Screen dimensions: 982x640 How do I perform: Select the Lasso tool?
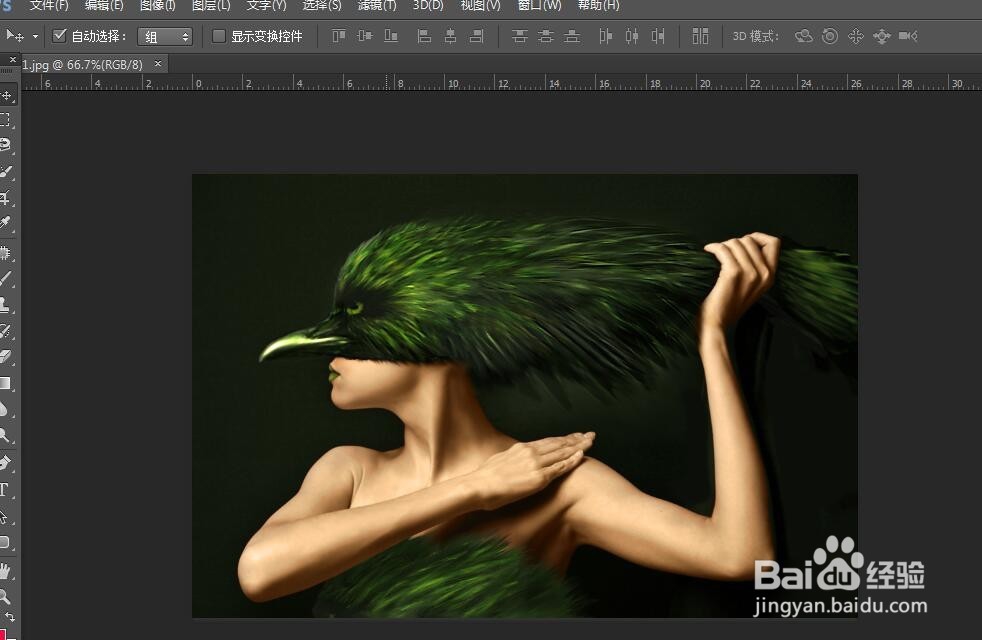[5, 145]
